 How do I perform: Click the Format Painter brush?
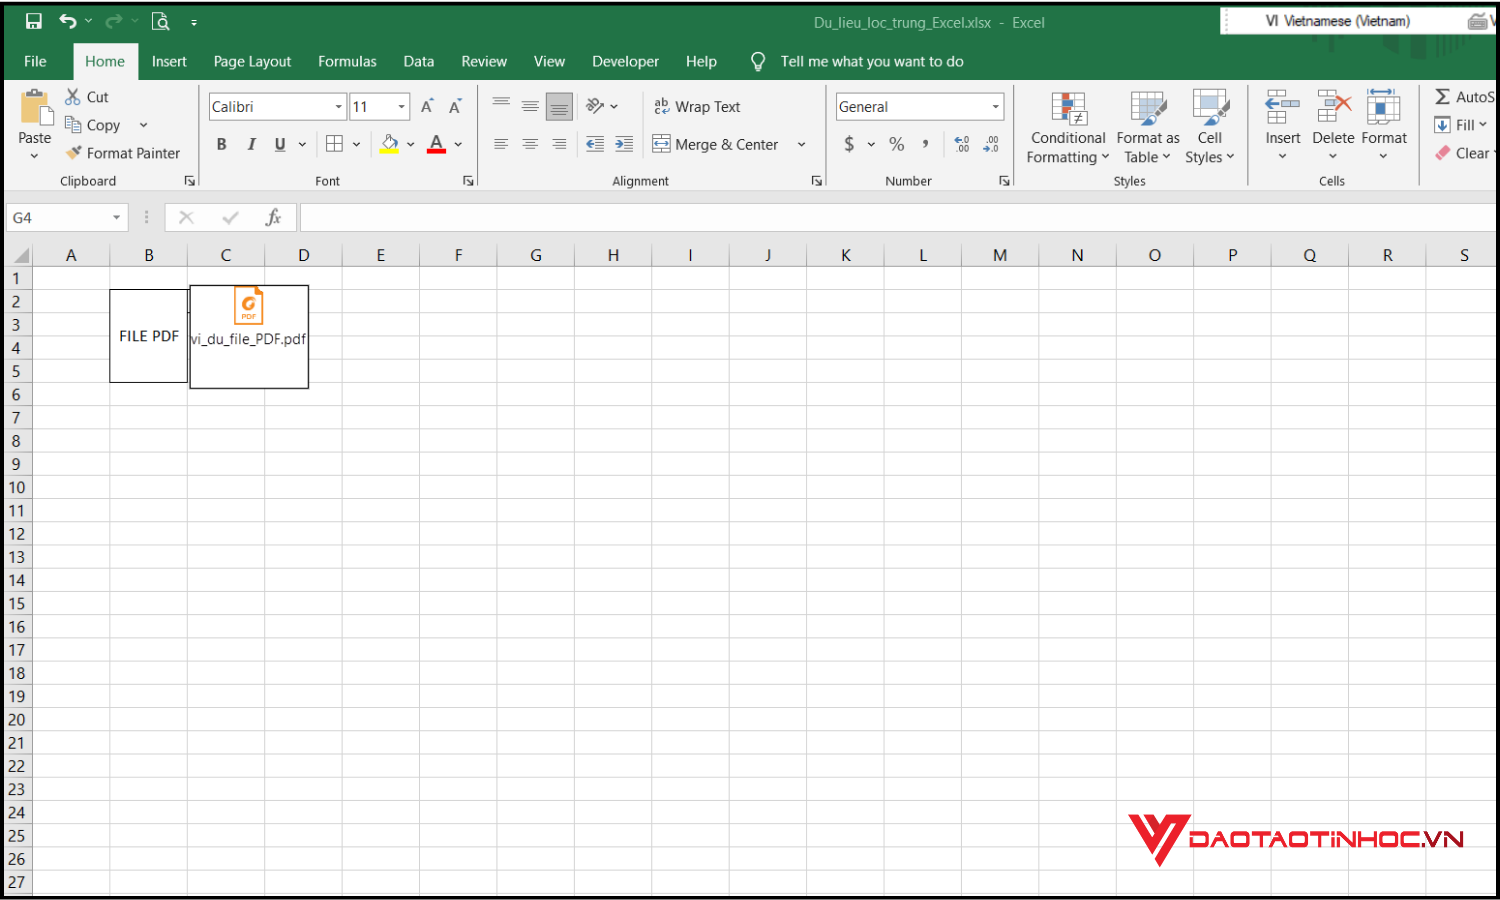point(123,153)
